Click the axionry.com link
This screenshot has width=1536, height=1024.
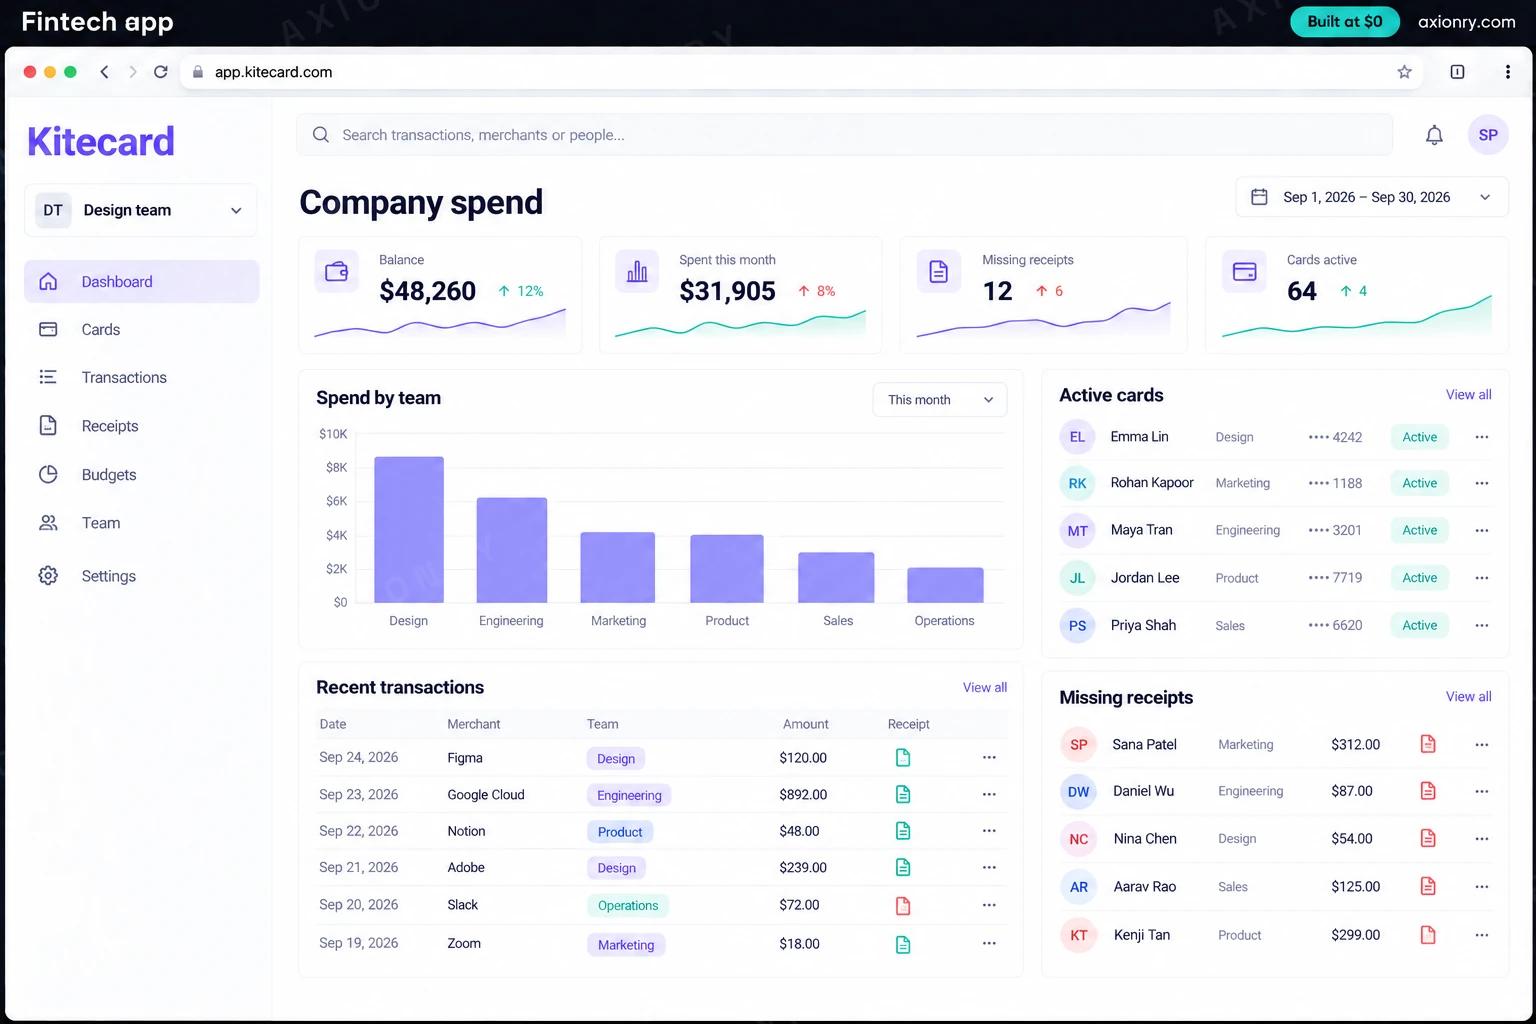coord(1466,22)
